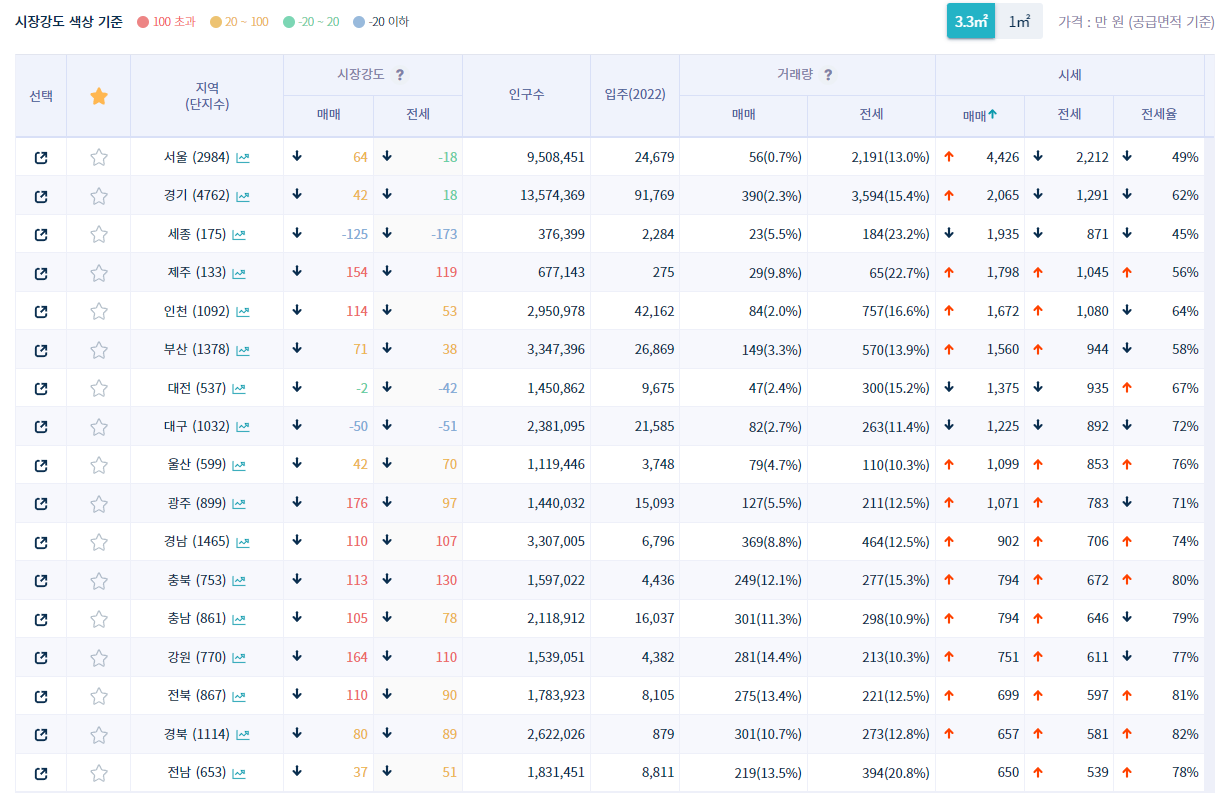Open external link icon for 제주 row
The image size is (1231, 801).
(x=41, y=273)
